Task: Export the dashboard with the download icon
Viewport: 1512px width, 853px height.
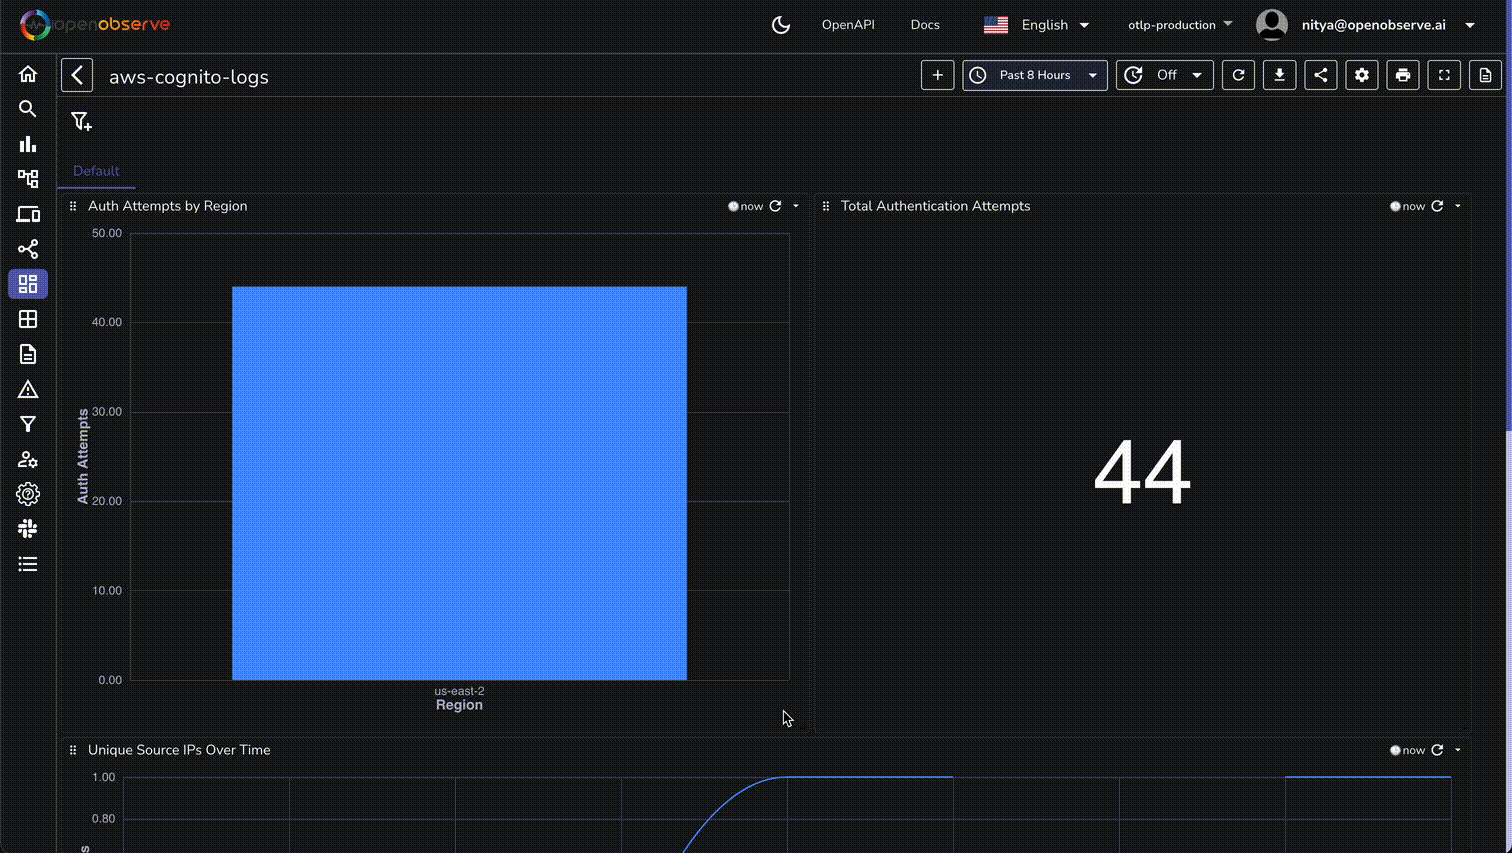Action: pos(1279,75)
